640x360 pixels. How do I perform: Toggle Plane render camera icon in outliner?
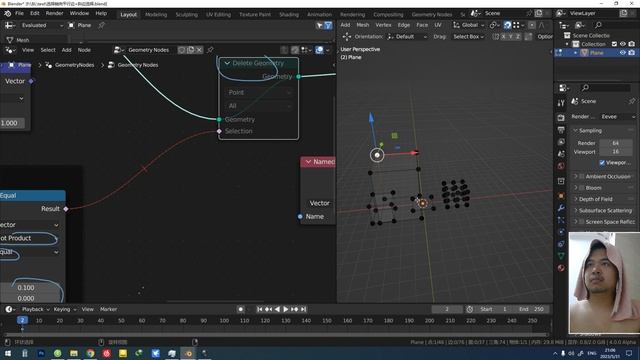631,53
